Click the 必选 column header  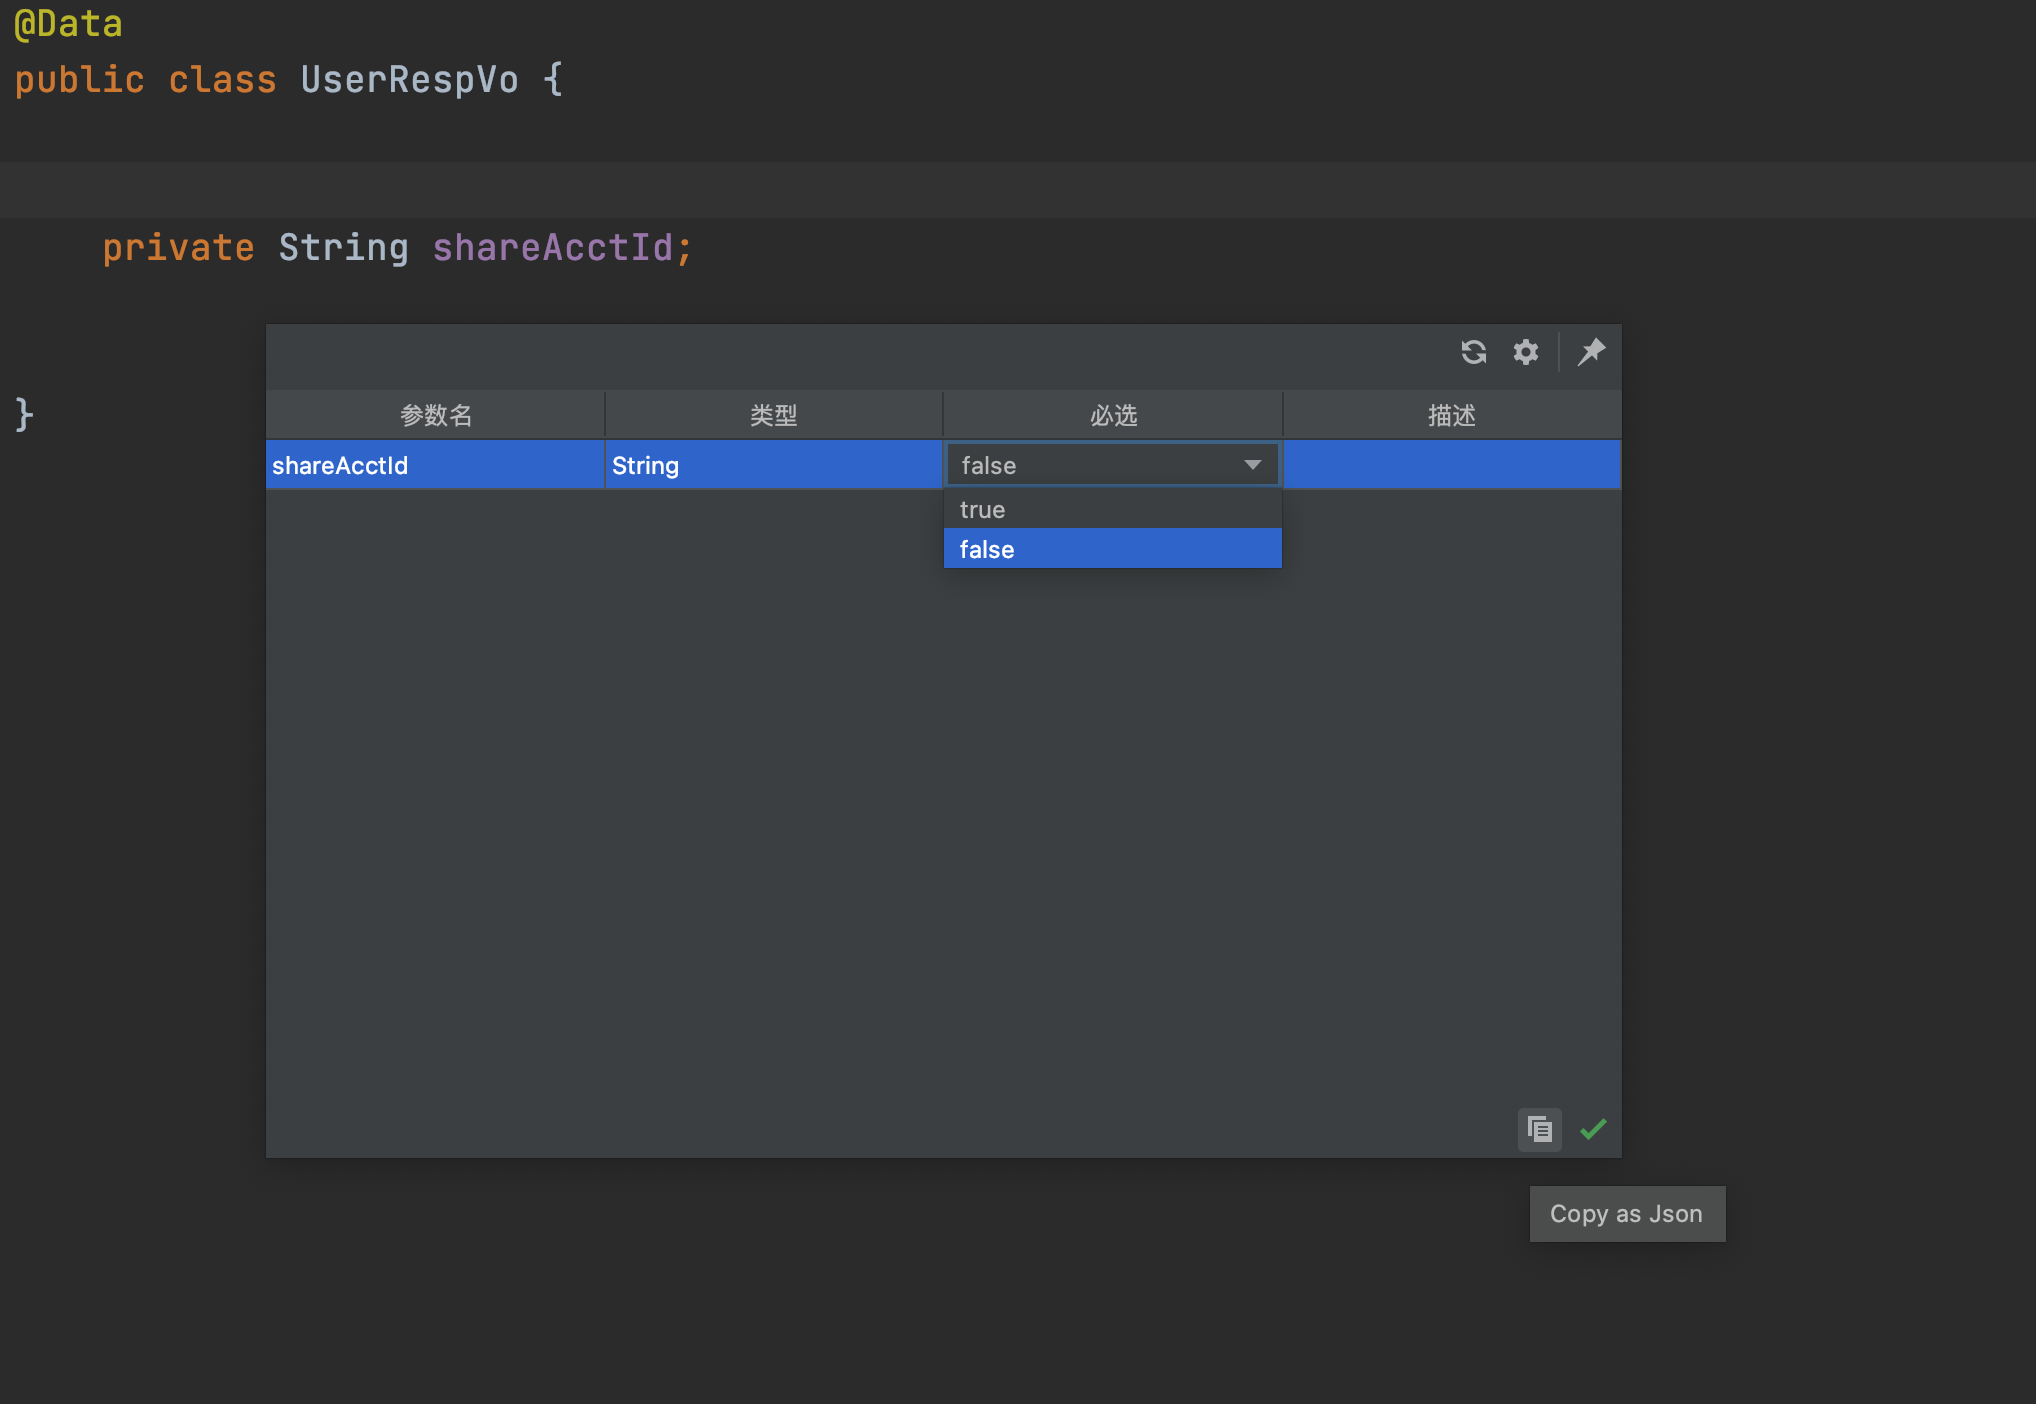tap(1113, 415)
